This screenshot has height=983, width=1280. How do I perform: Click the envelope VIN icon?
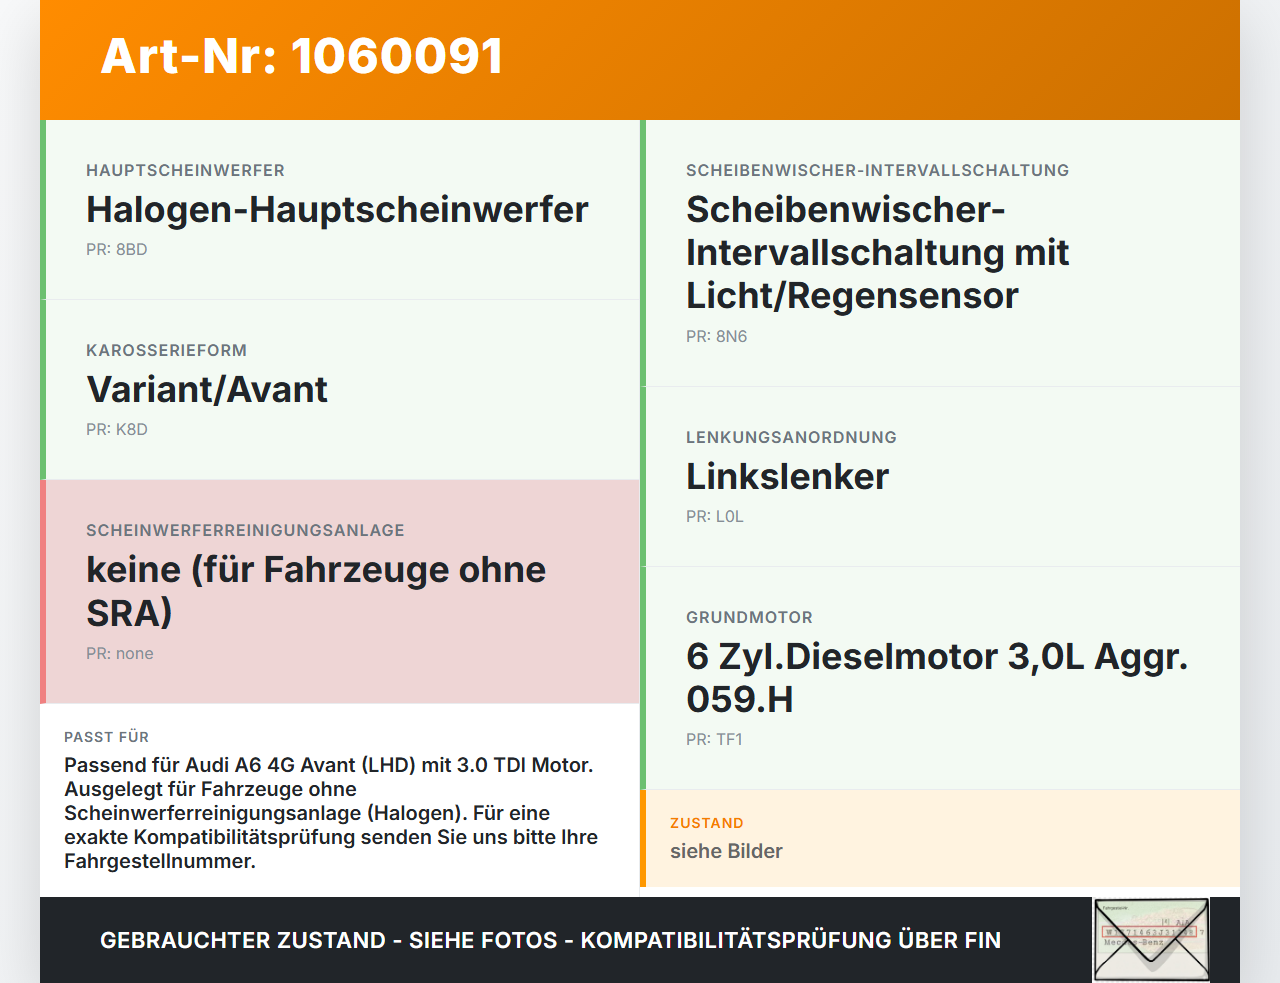[1151, 940]
